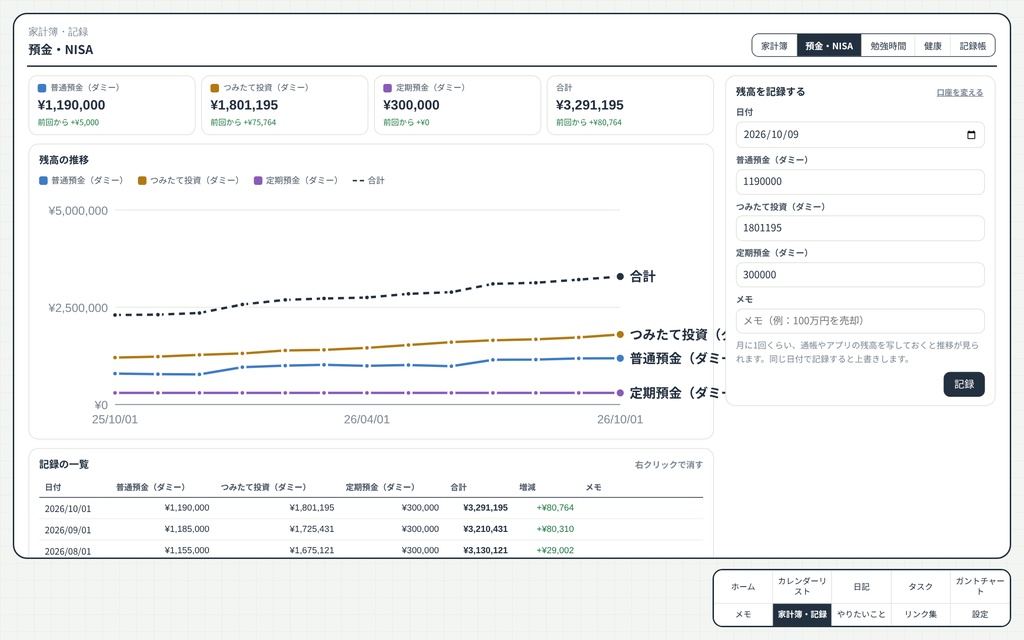Switch to the 家計簿 tab at top

coord(775,46)
